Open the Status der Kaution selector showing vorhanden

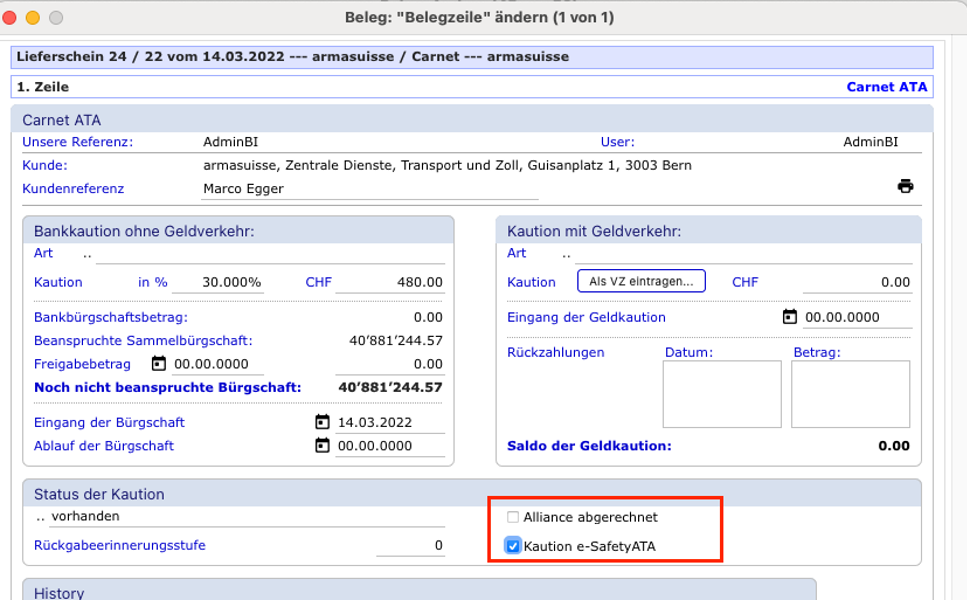click(x=40, y=517)
